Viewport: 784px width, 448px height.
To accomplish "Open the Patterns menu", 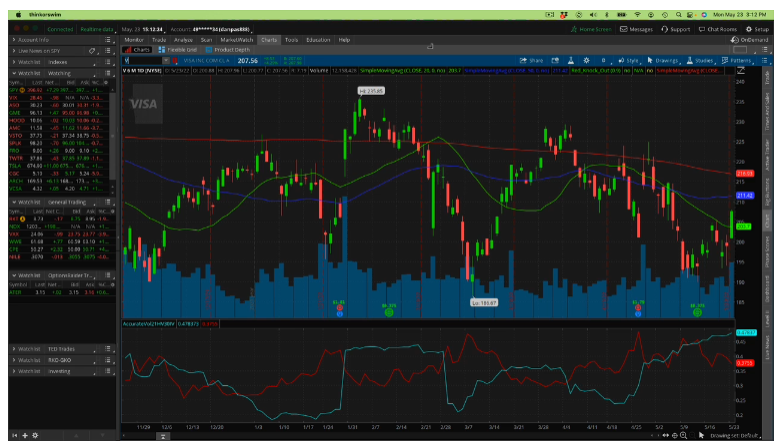I will [736, 60].
